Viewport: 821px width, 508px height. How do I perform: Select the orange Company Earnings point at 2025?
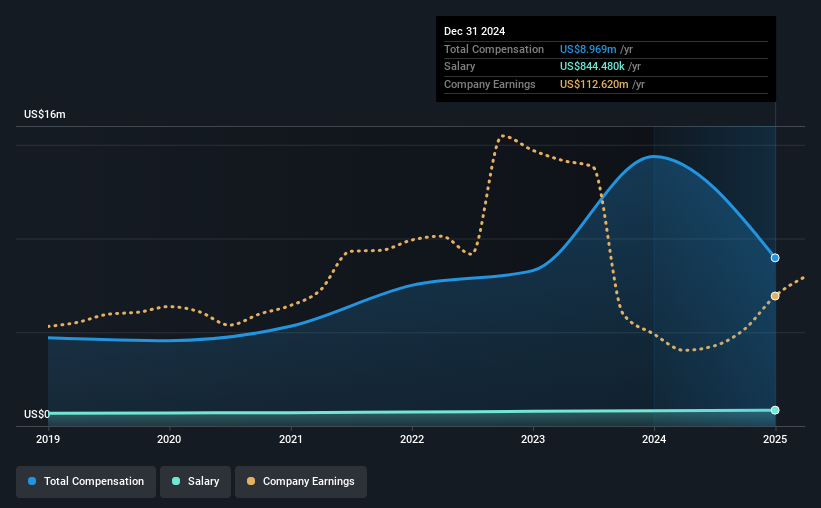pyautogui.click(x=775, y=296)
